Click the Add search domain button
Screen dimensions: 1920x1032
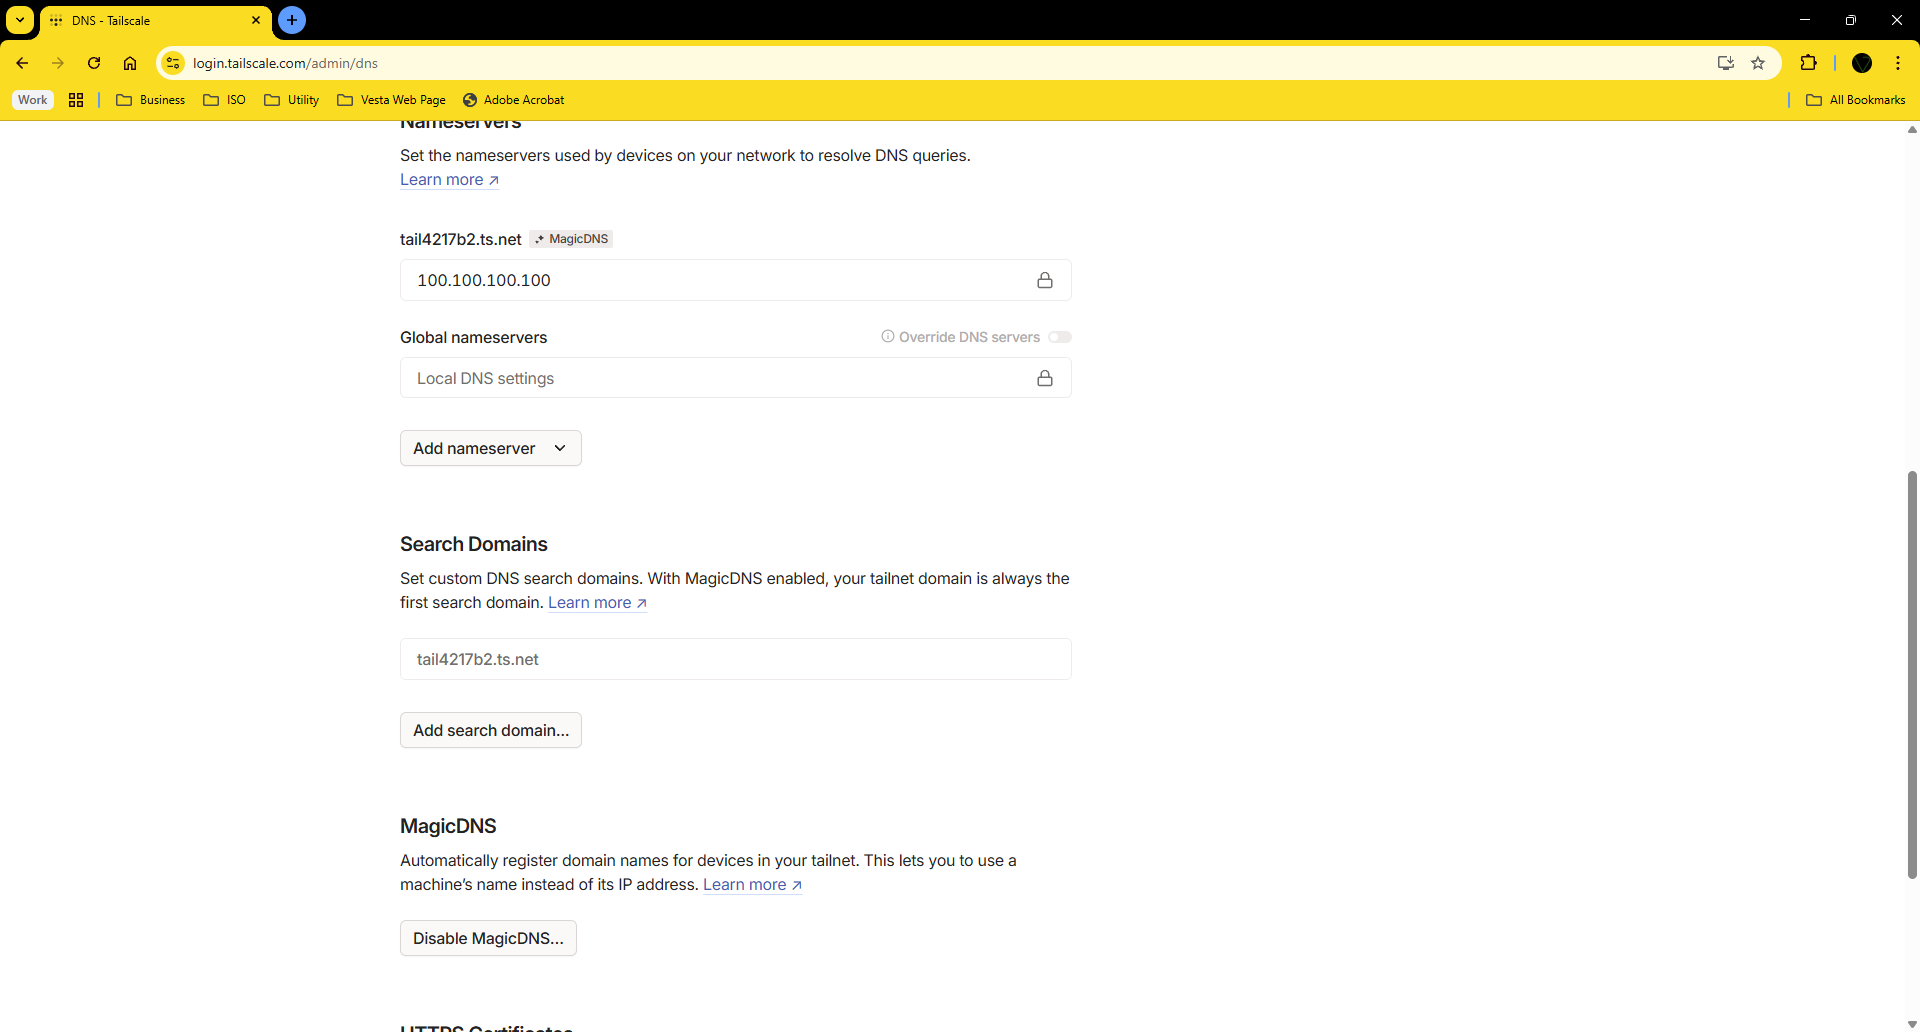491,730
